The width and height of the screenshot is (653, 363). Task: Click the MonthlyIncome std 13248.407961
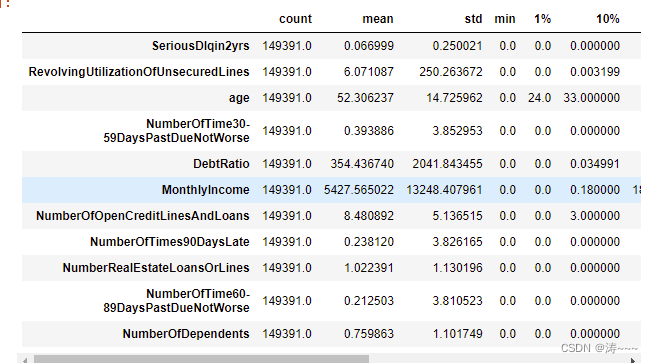[444, 190]
